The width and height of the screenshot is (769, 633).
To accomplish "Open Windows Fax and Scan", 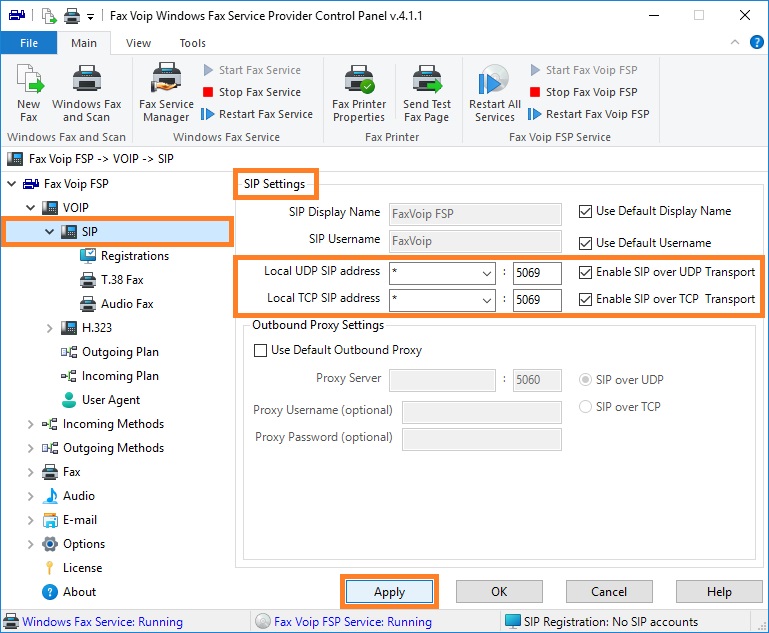I will tap(87, 93).
